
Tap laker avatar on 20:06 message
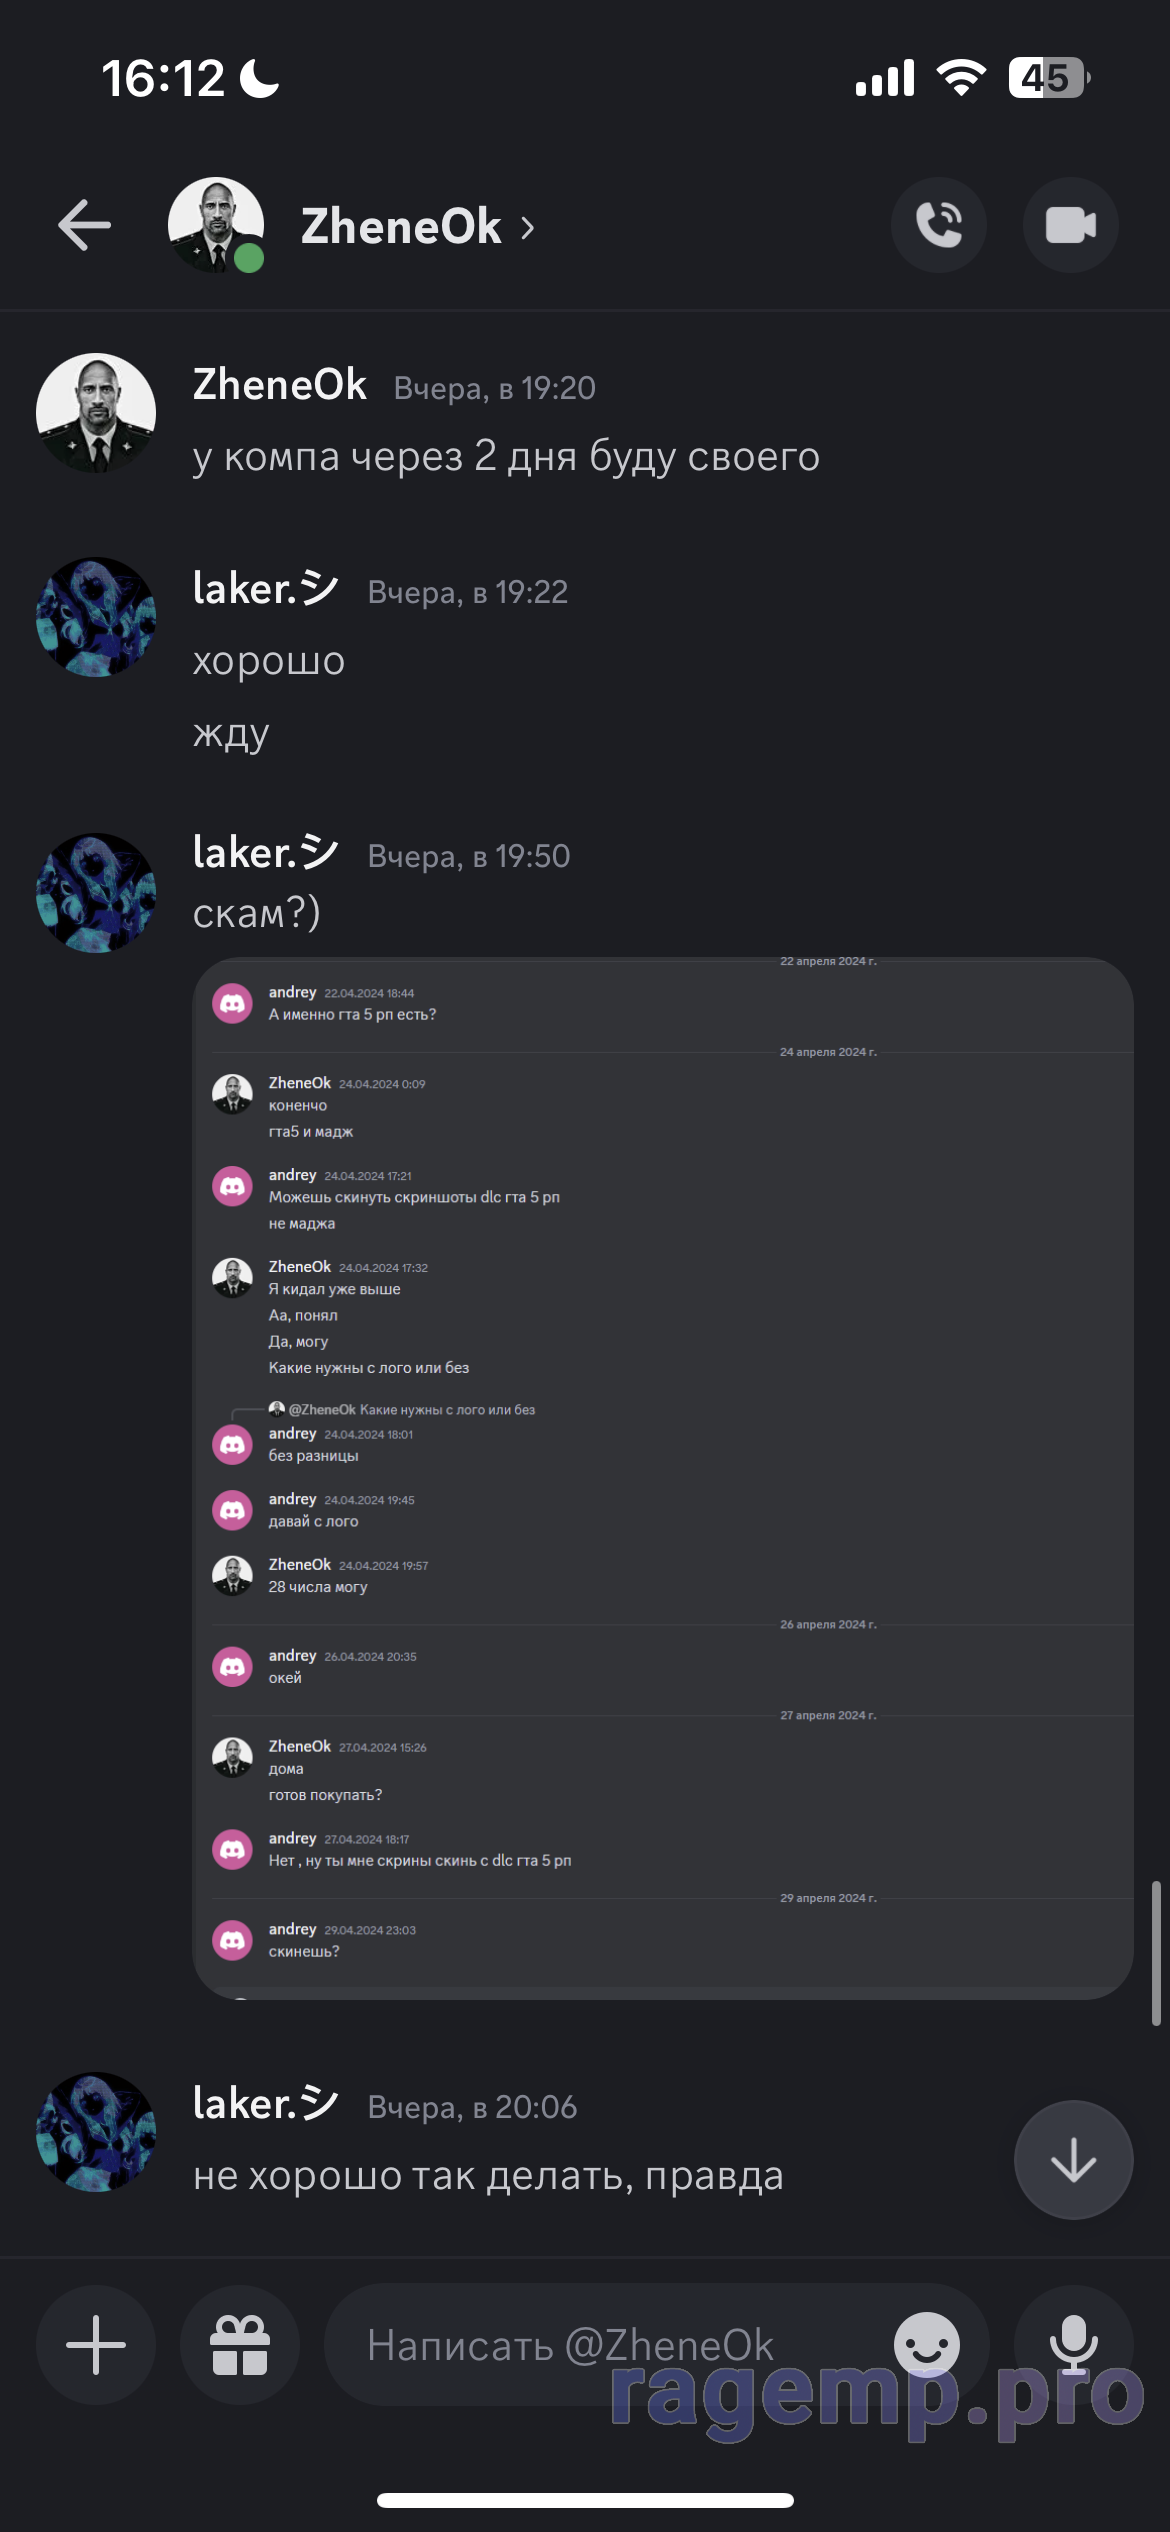tap(96, 2132)
